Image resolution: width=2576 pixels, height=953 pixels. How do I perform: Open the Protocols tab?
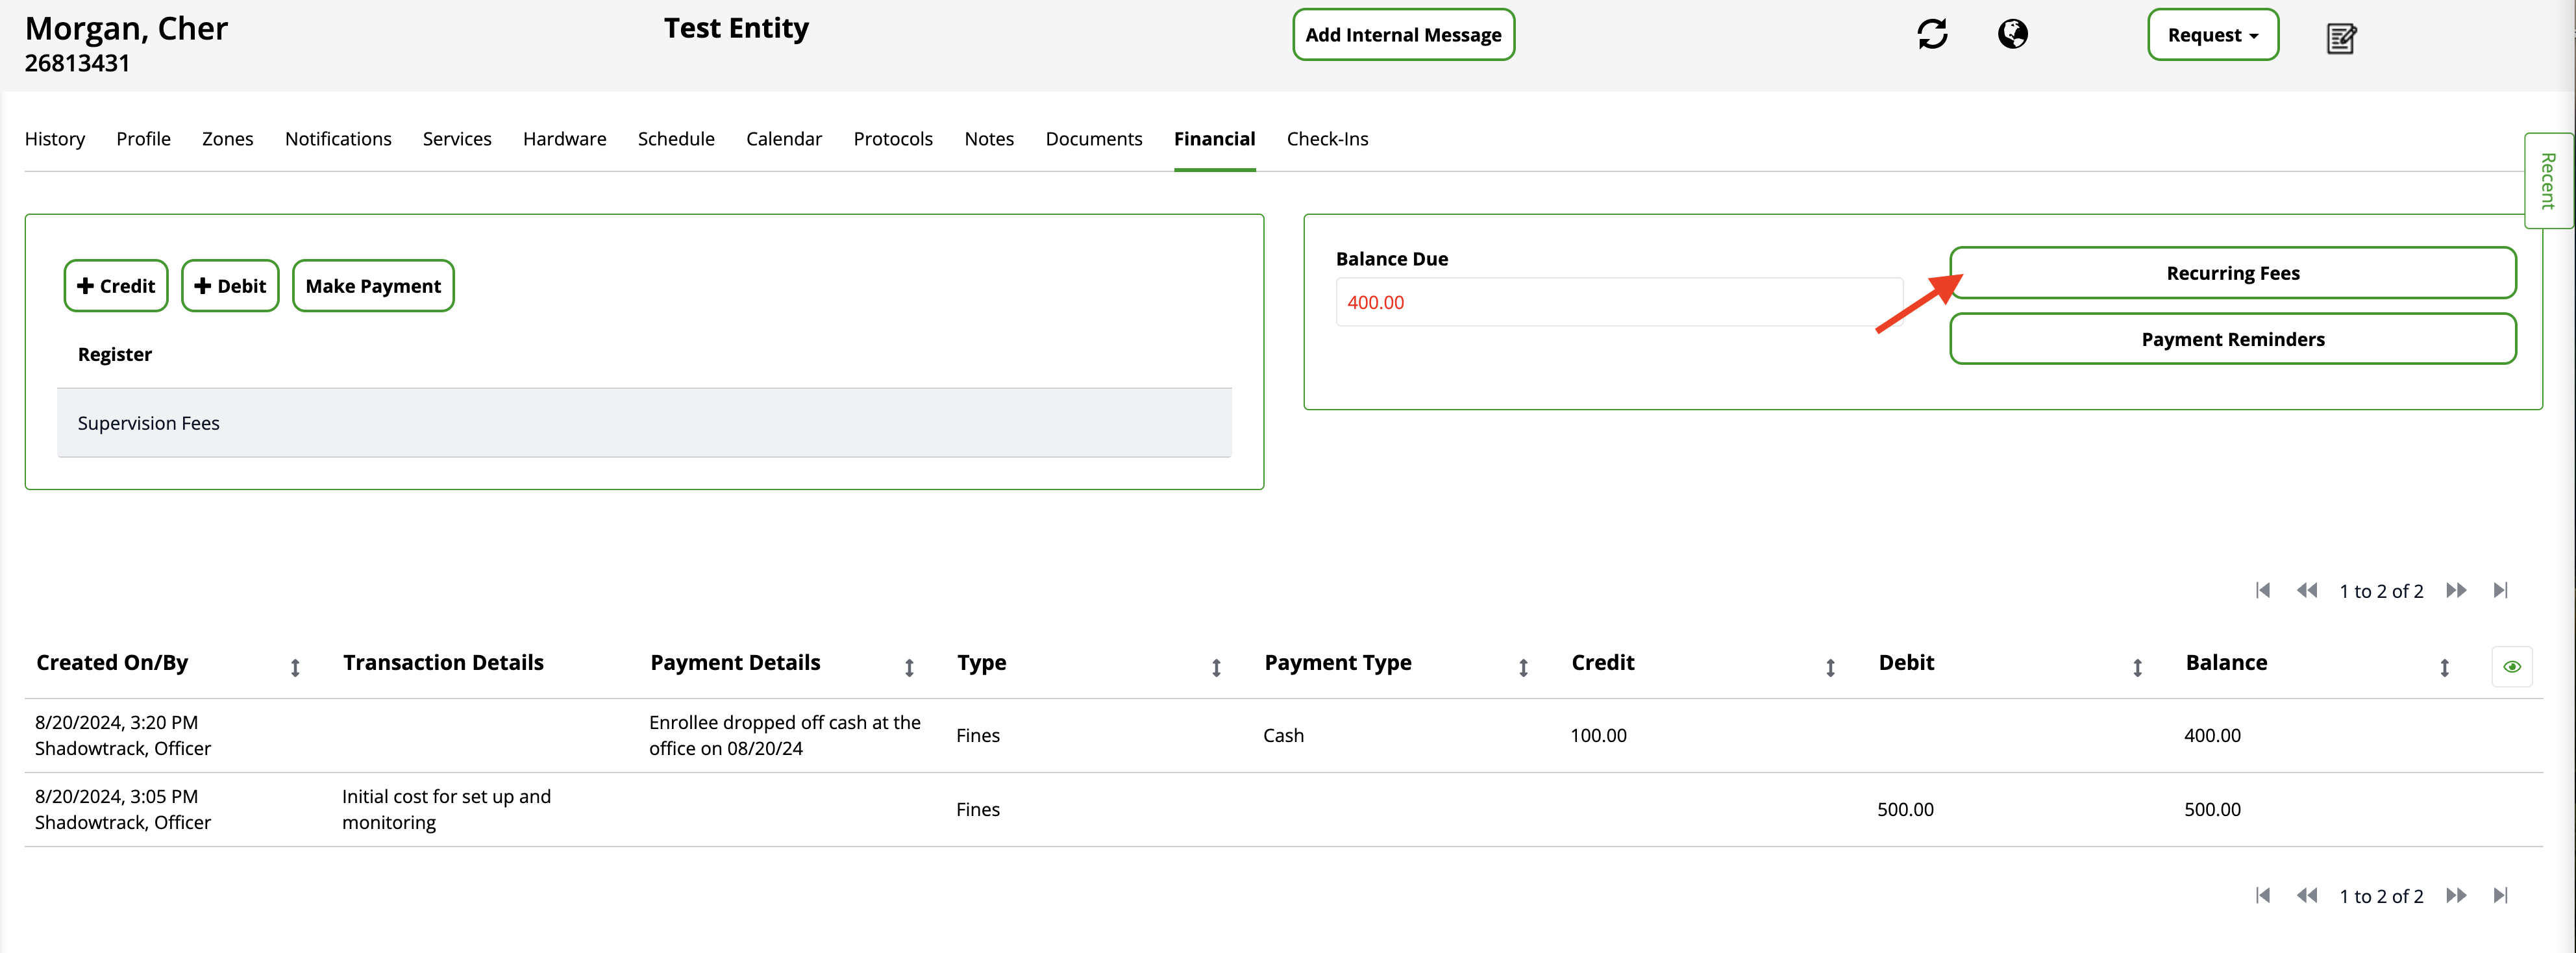tap(893, 139)
